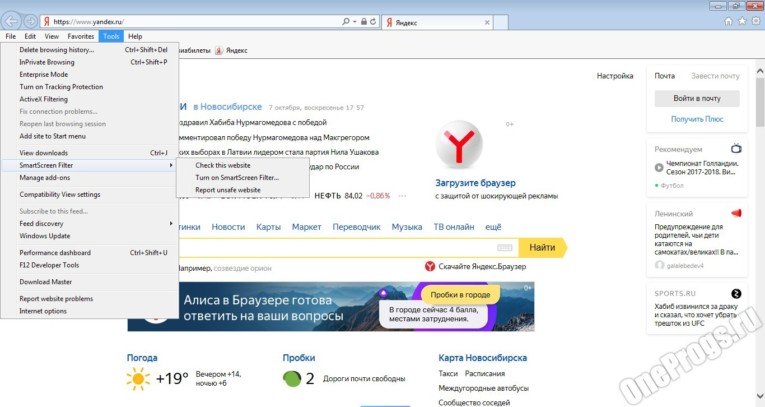Click the search magnifier icon in address bar
The image size is (765, 407).
(x=346, y=21)
